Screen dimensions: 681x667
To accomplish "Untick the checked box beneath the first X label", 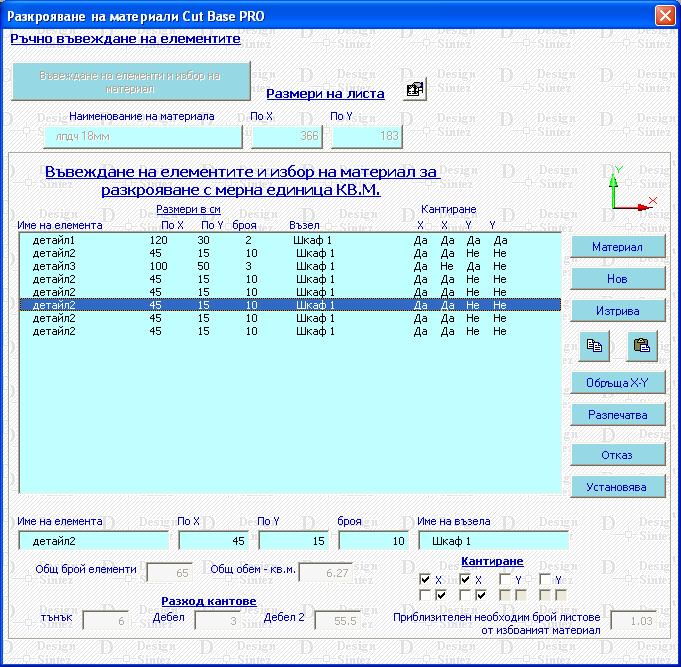I will (x=441, y=595).
